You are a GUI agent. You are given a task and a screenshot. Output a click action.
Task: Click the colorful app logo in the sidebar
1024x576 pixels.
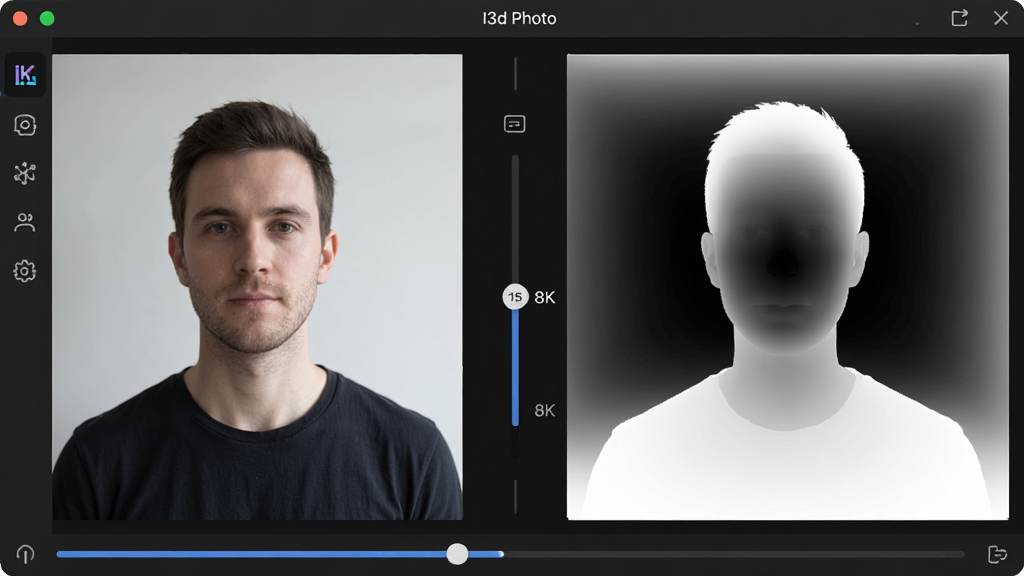point(25,75)
